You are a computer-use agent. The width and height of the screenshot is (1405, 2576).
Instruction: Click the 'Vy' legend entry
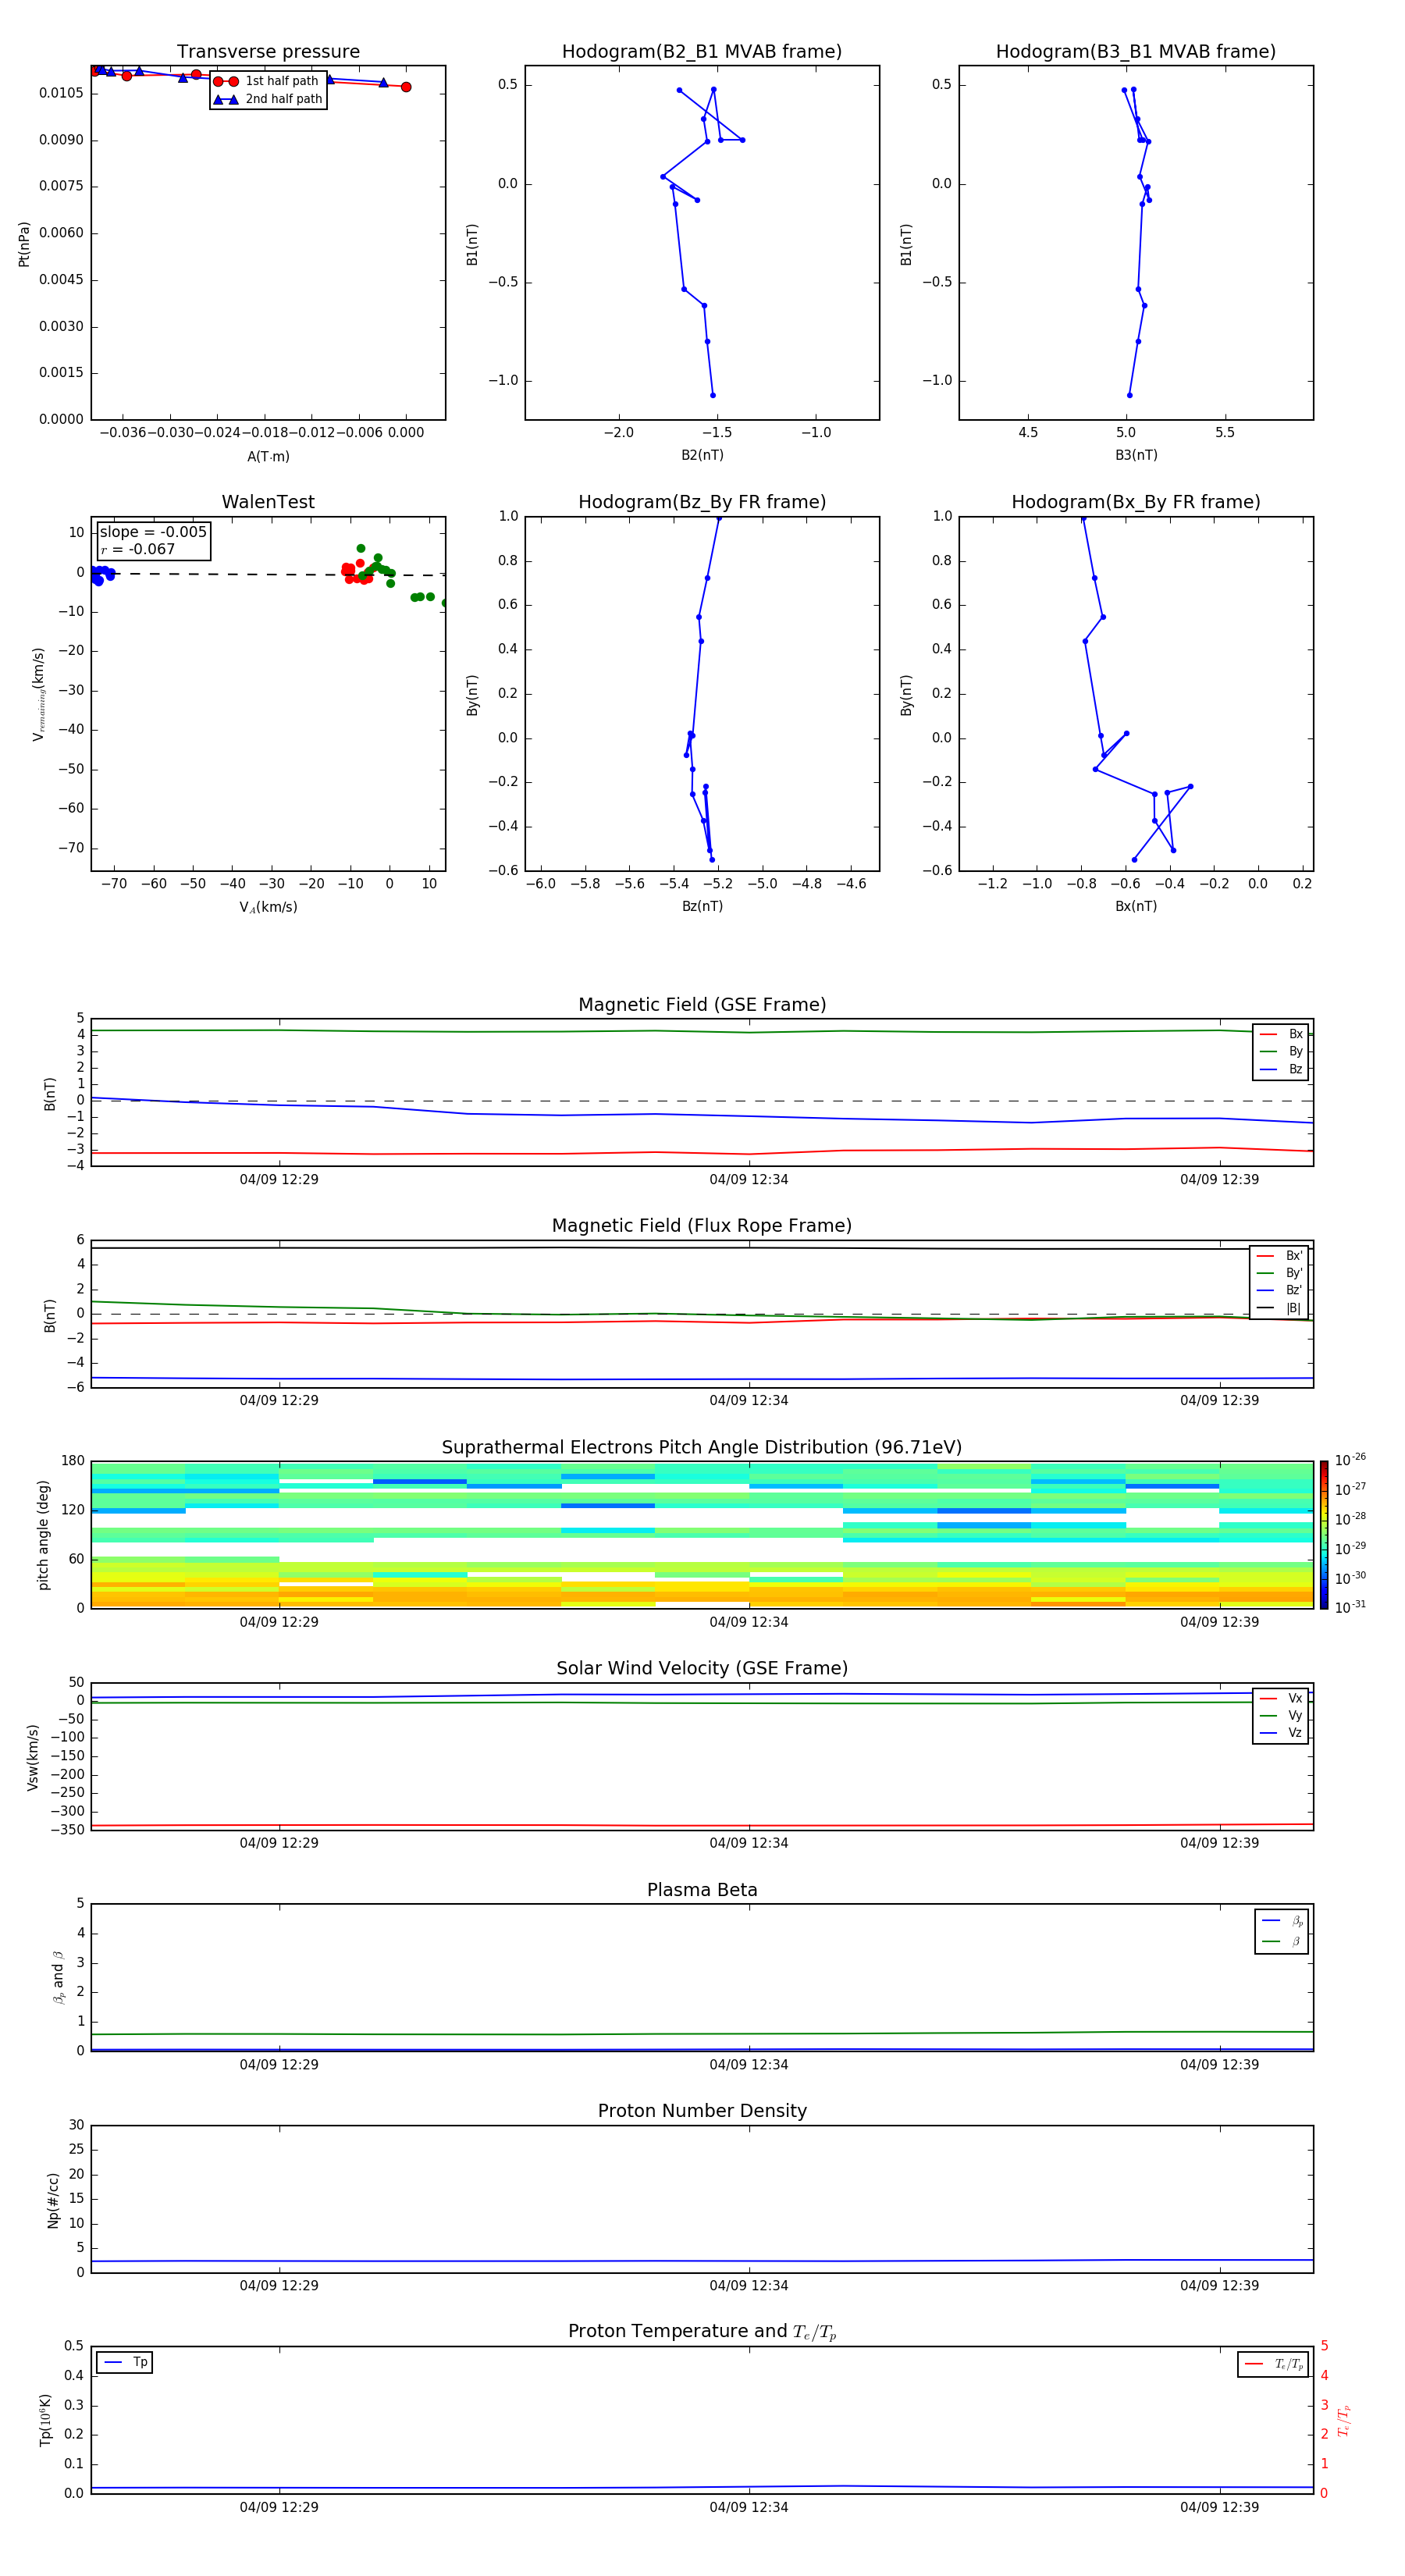1282,1715
